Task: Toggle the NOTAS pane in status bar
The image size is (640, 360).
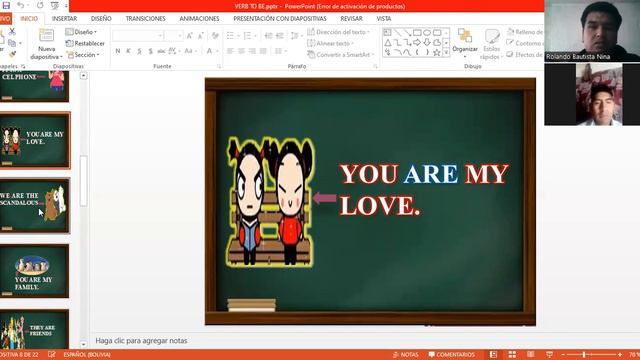Action: (405, 355)
